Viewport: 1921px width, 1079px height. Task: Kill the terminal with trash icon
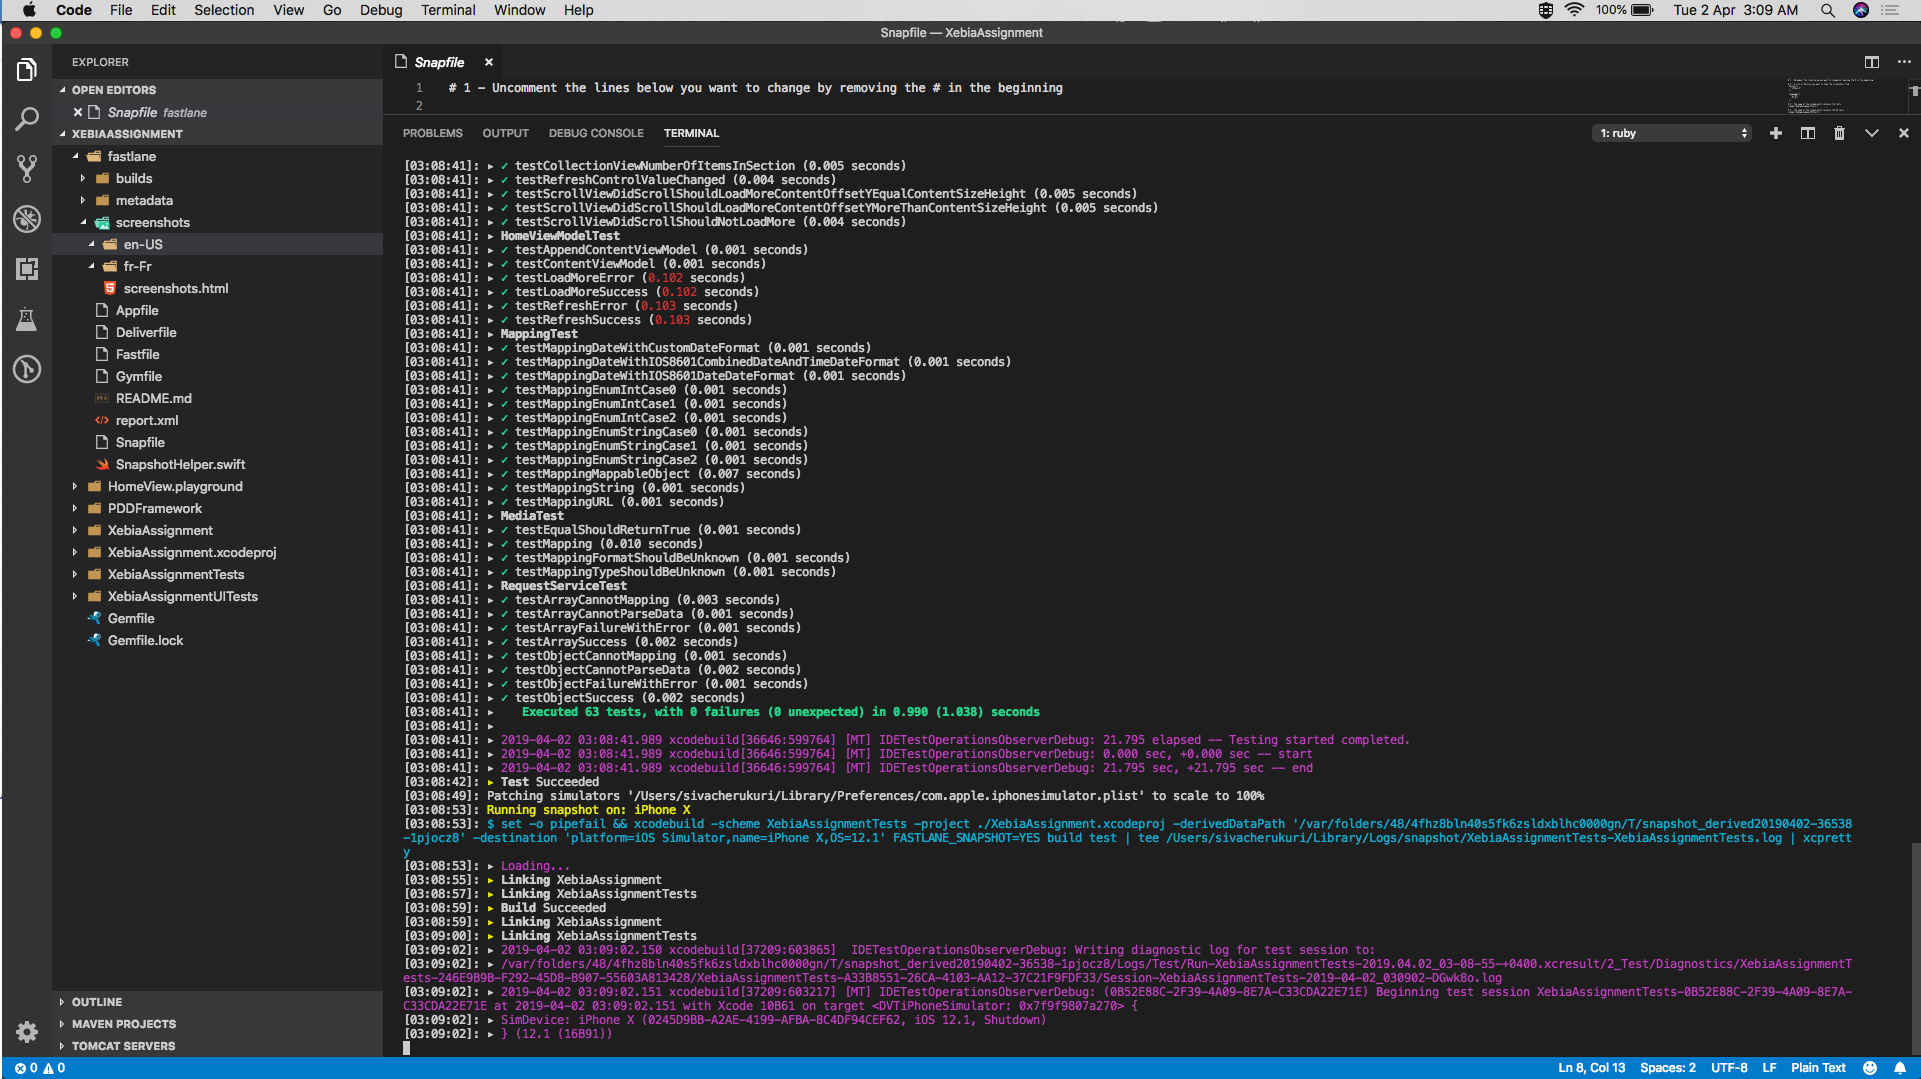pos(1839,133)
